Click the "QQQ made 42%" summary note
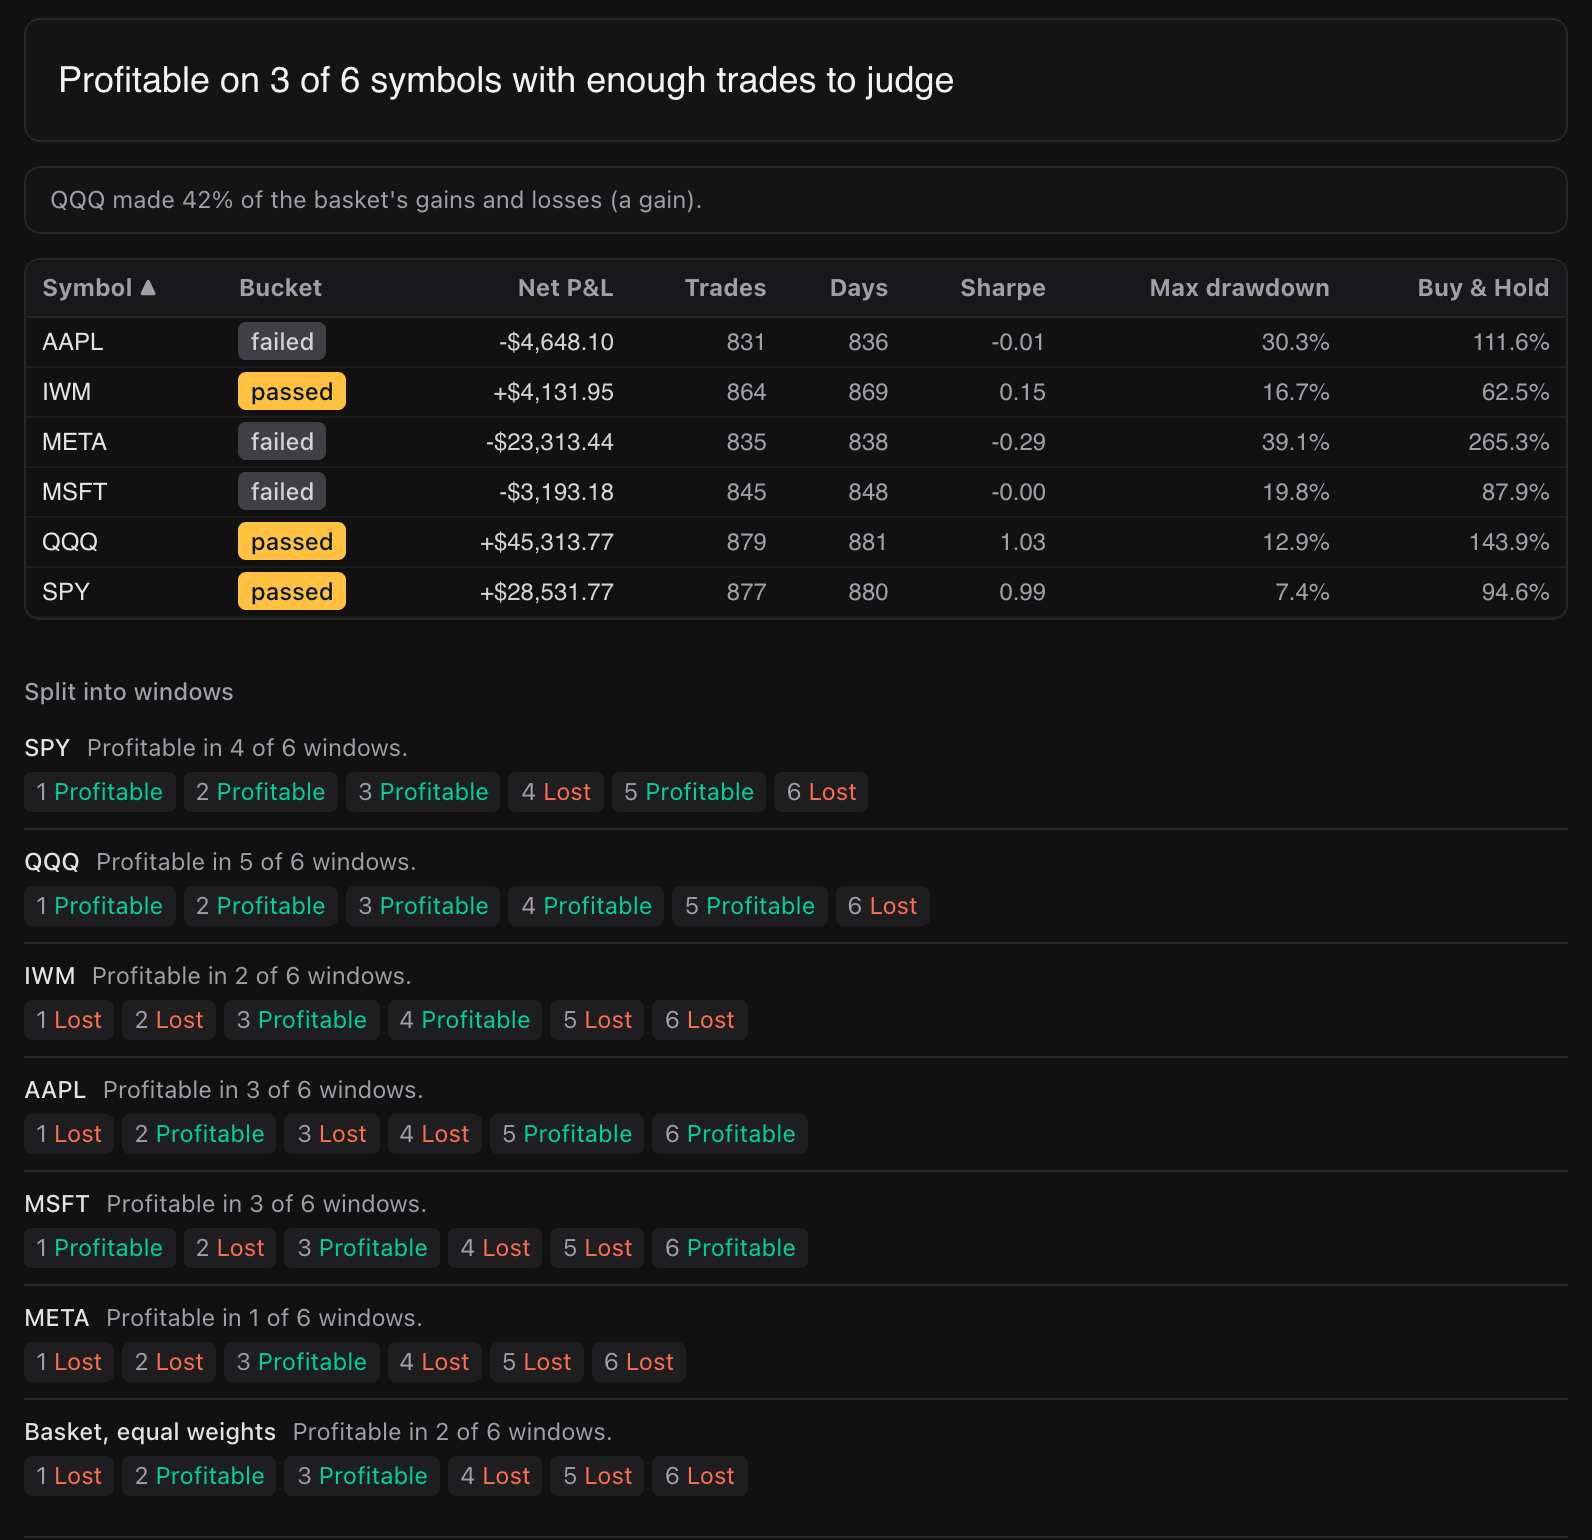The image size is (1592, 1540). point(376,200)
